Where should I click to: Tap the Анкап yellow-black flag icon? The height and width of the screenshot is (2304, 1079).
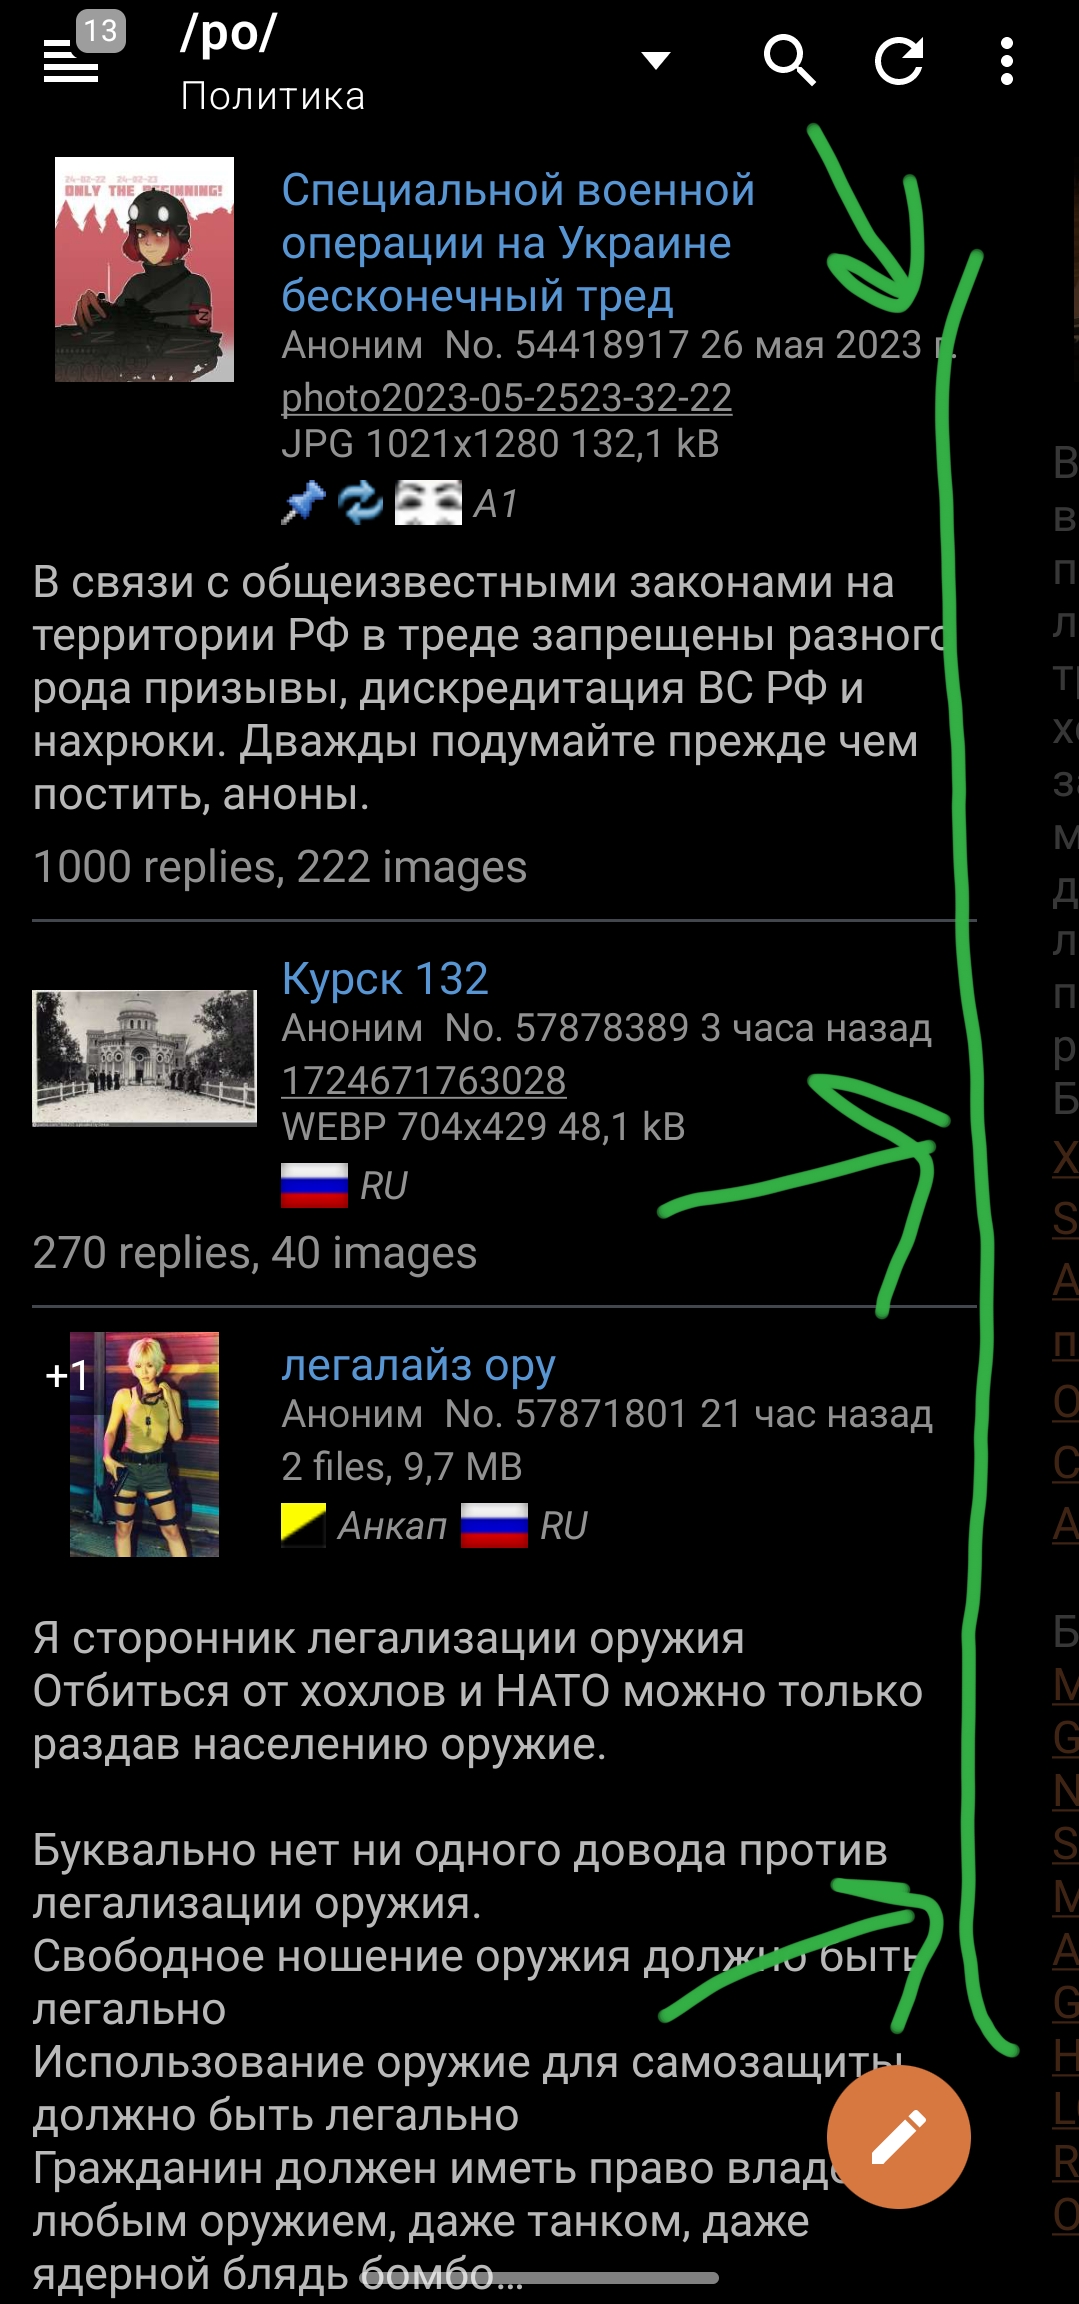[303, 1525]
